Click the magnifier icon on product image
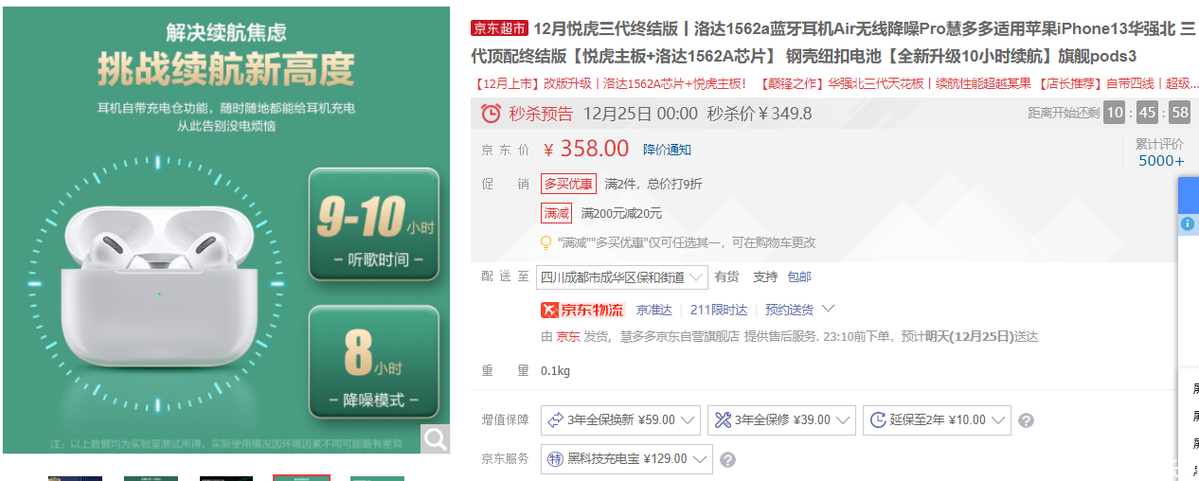The height and width of the screenshot is (481, 1199). [x=435, y=439]
